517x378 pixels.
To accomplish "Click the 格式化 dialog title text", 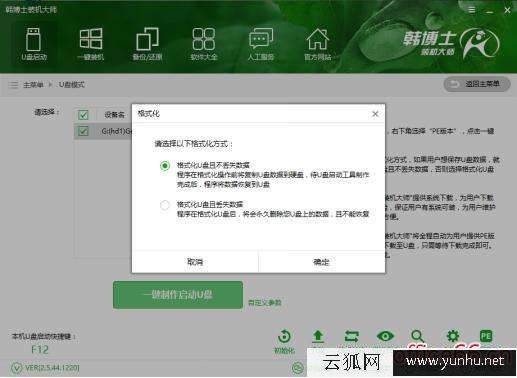I will (x=149, y=114).
